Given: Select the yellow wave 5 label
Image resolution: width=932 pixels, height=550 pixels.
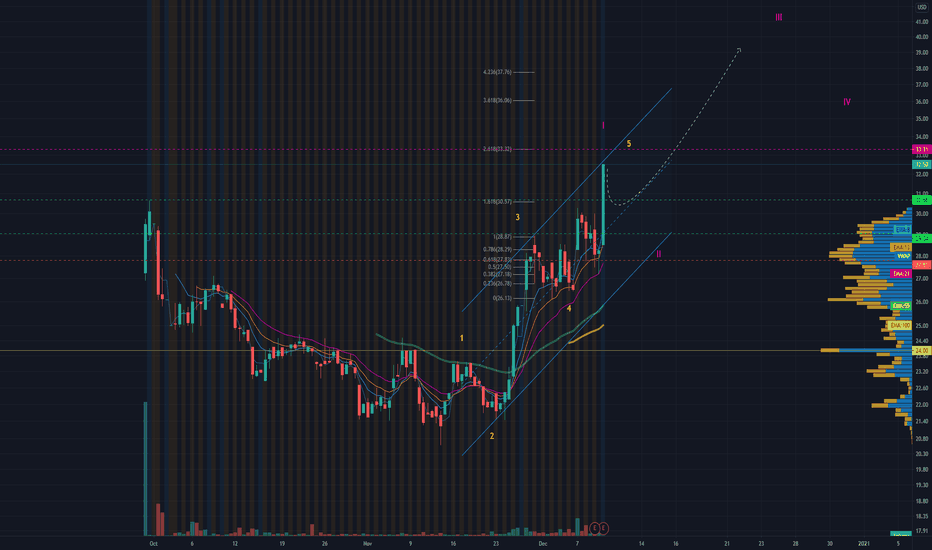Looking at the screenshot, I should coord(629,144).
